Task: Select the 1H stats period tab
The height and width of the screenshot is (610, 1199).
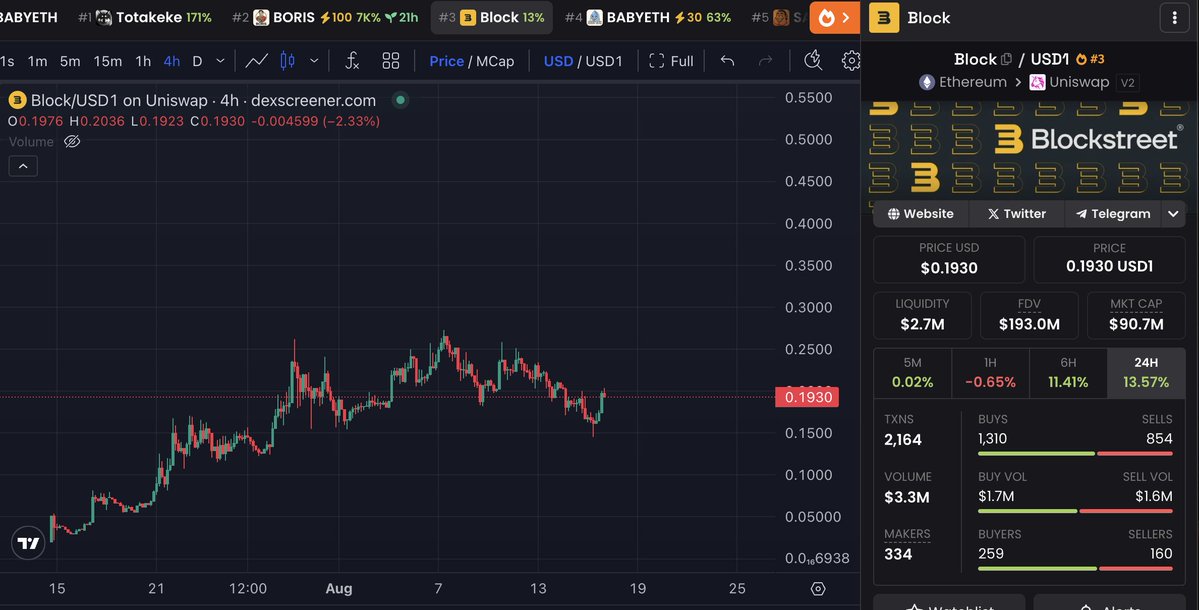Action: point(990,373)
